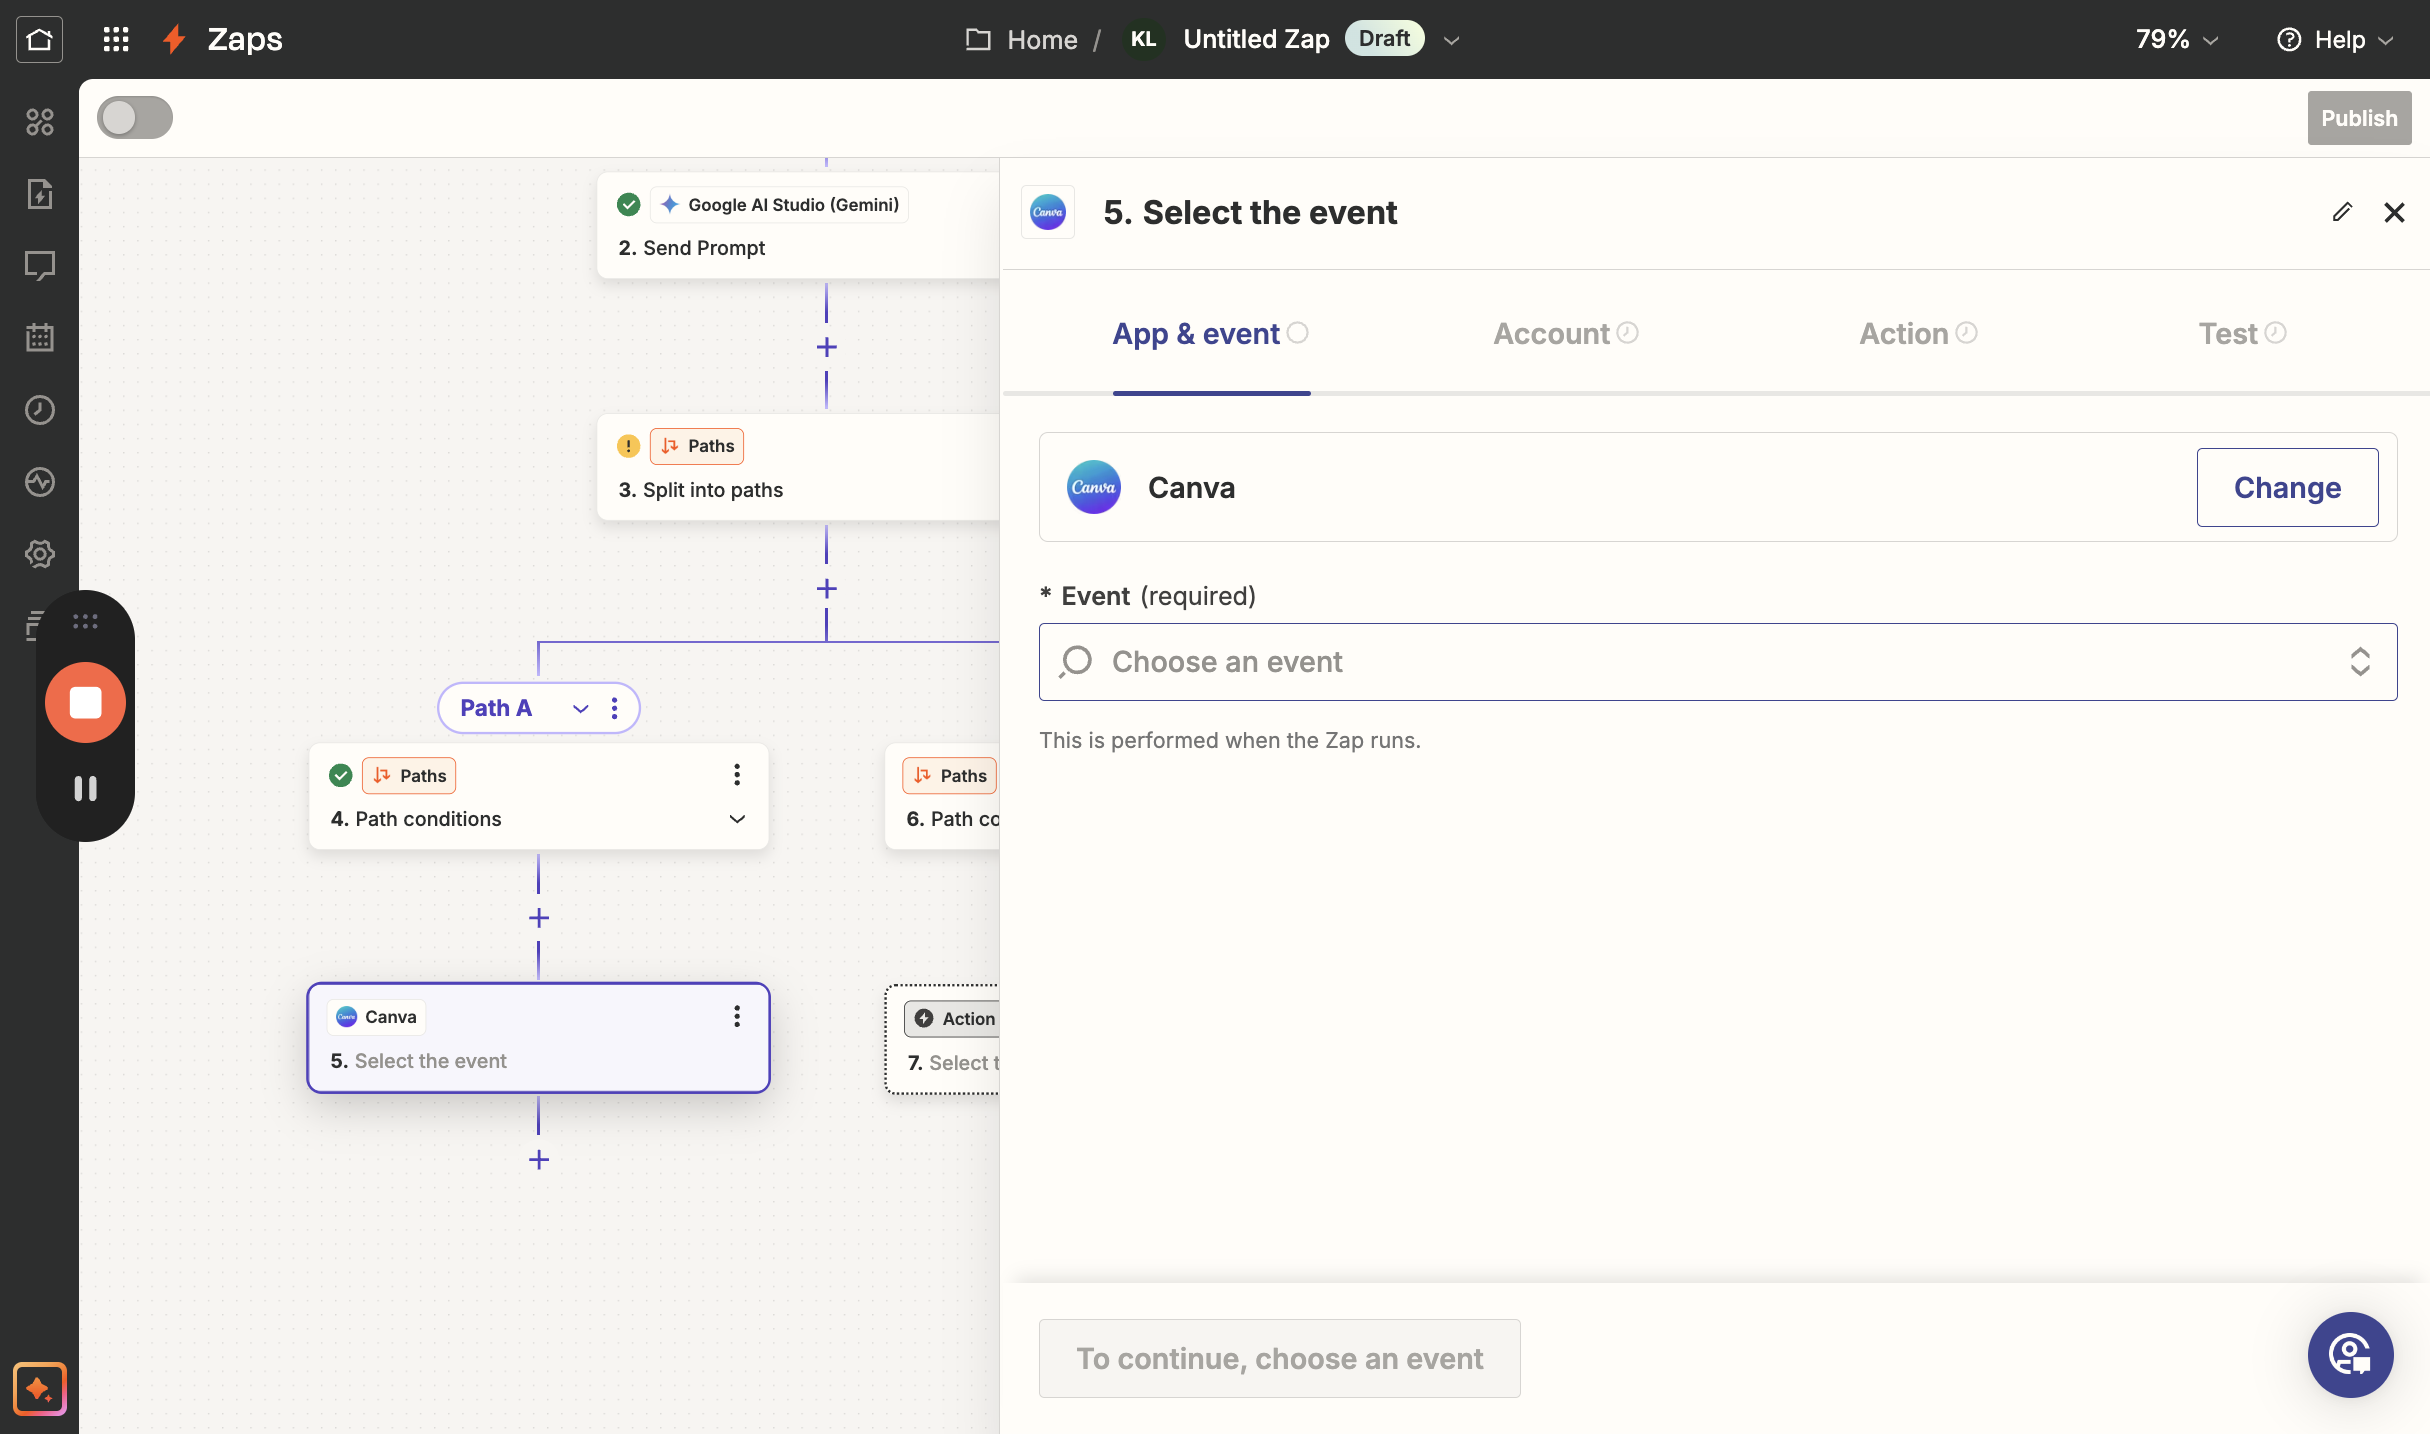Expand the step 4 Path conditions chevron
Viewport: 2430px width, 1434px height.
(737, 819)
